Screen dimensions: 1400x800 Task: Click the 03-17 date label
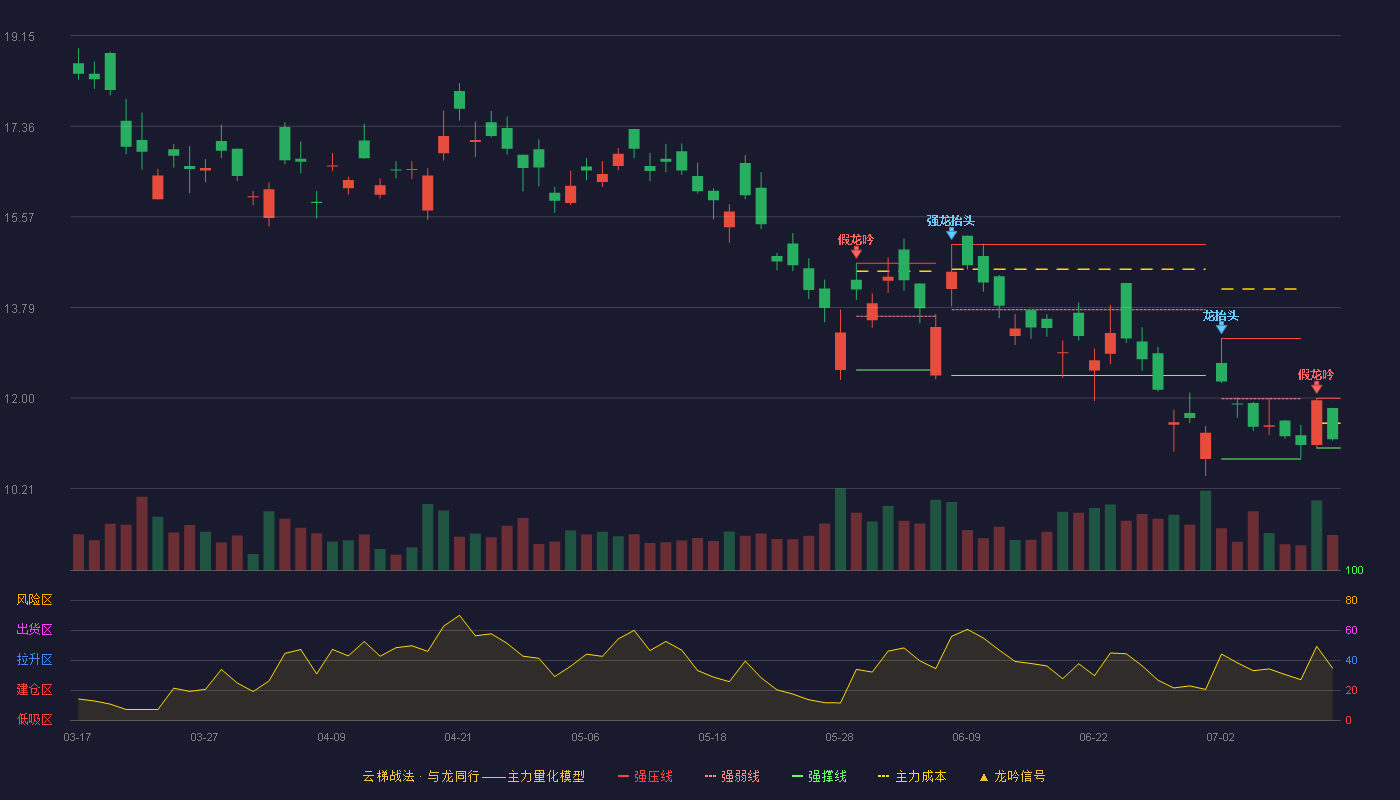pyautogui.click(x=77, y=737)
